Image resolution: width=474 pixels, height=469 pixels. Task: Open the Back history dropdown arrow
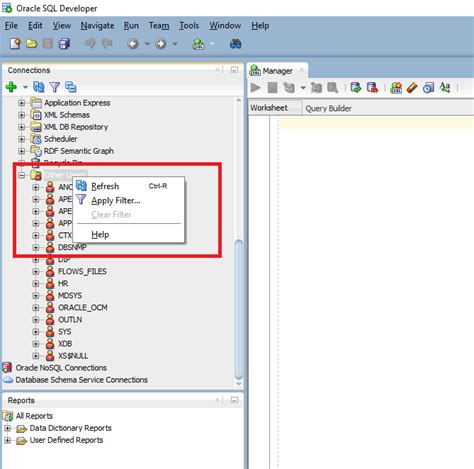click(147, 44)
